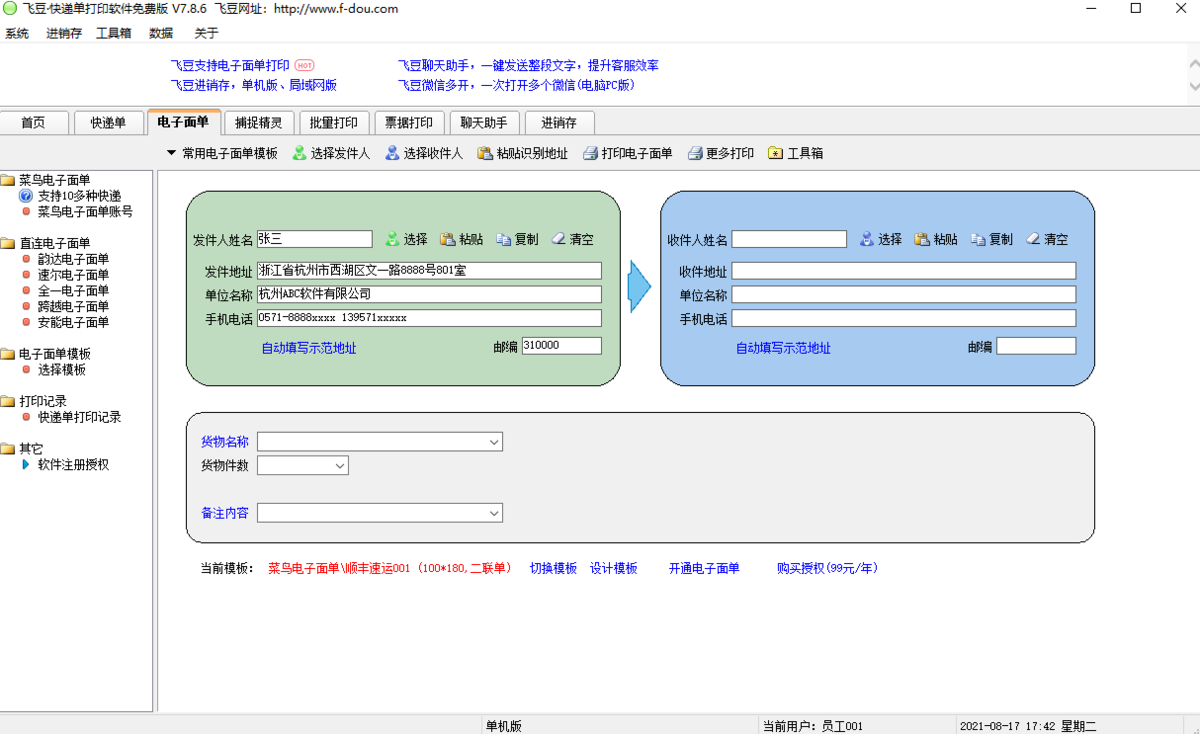Click 粘贴 icon in recipient panel
The image size is (1200, 734).
point(922,240)
